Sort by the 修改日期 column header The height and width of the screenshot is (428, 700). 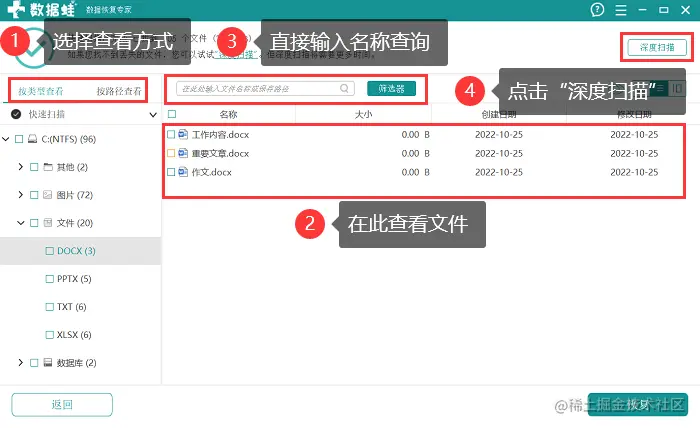[x=634, y=114]
